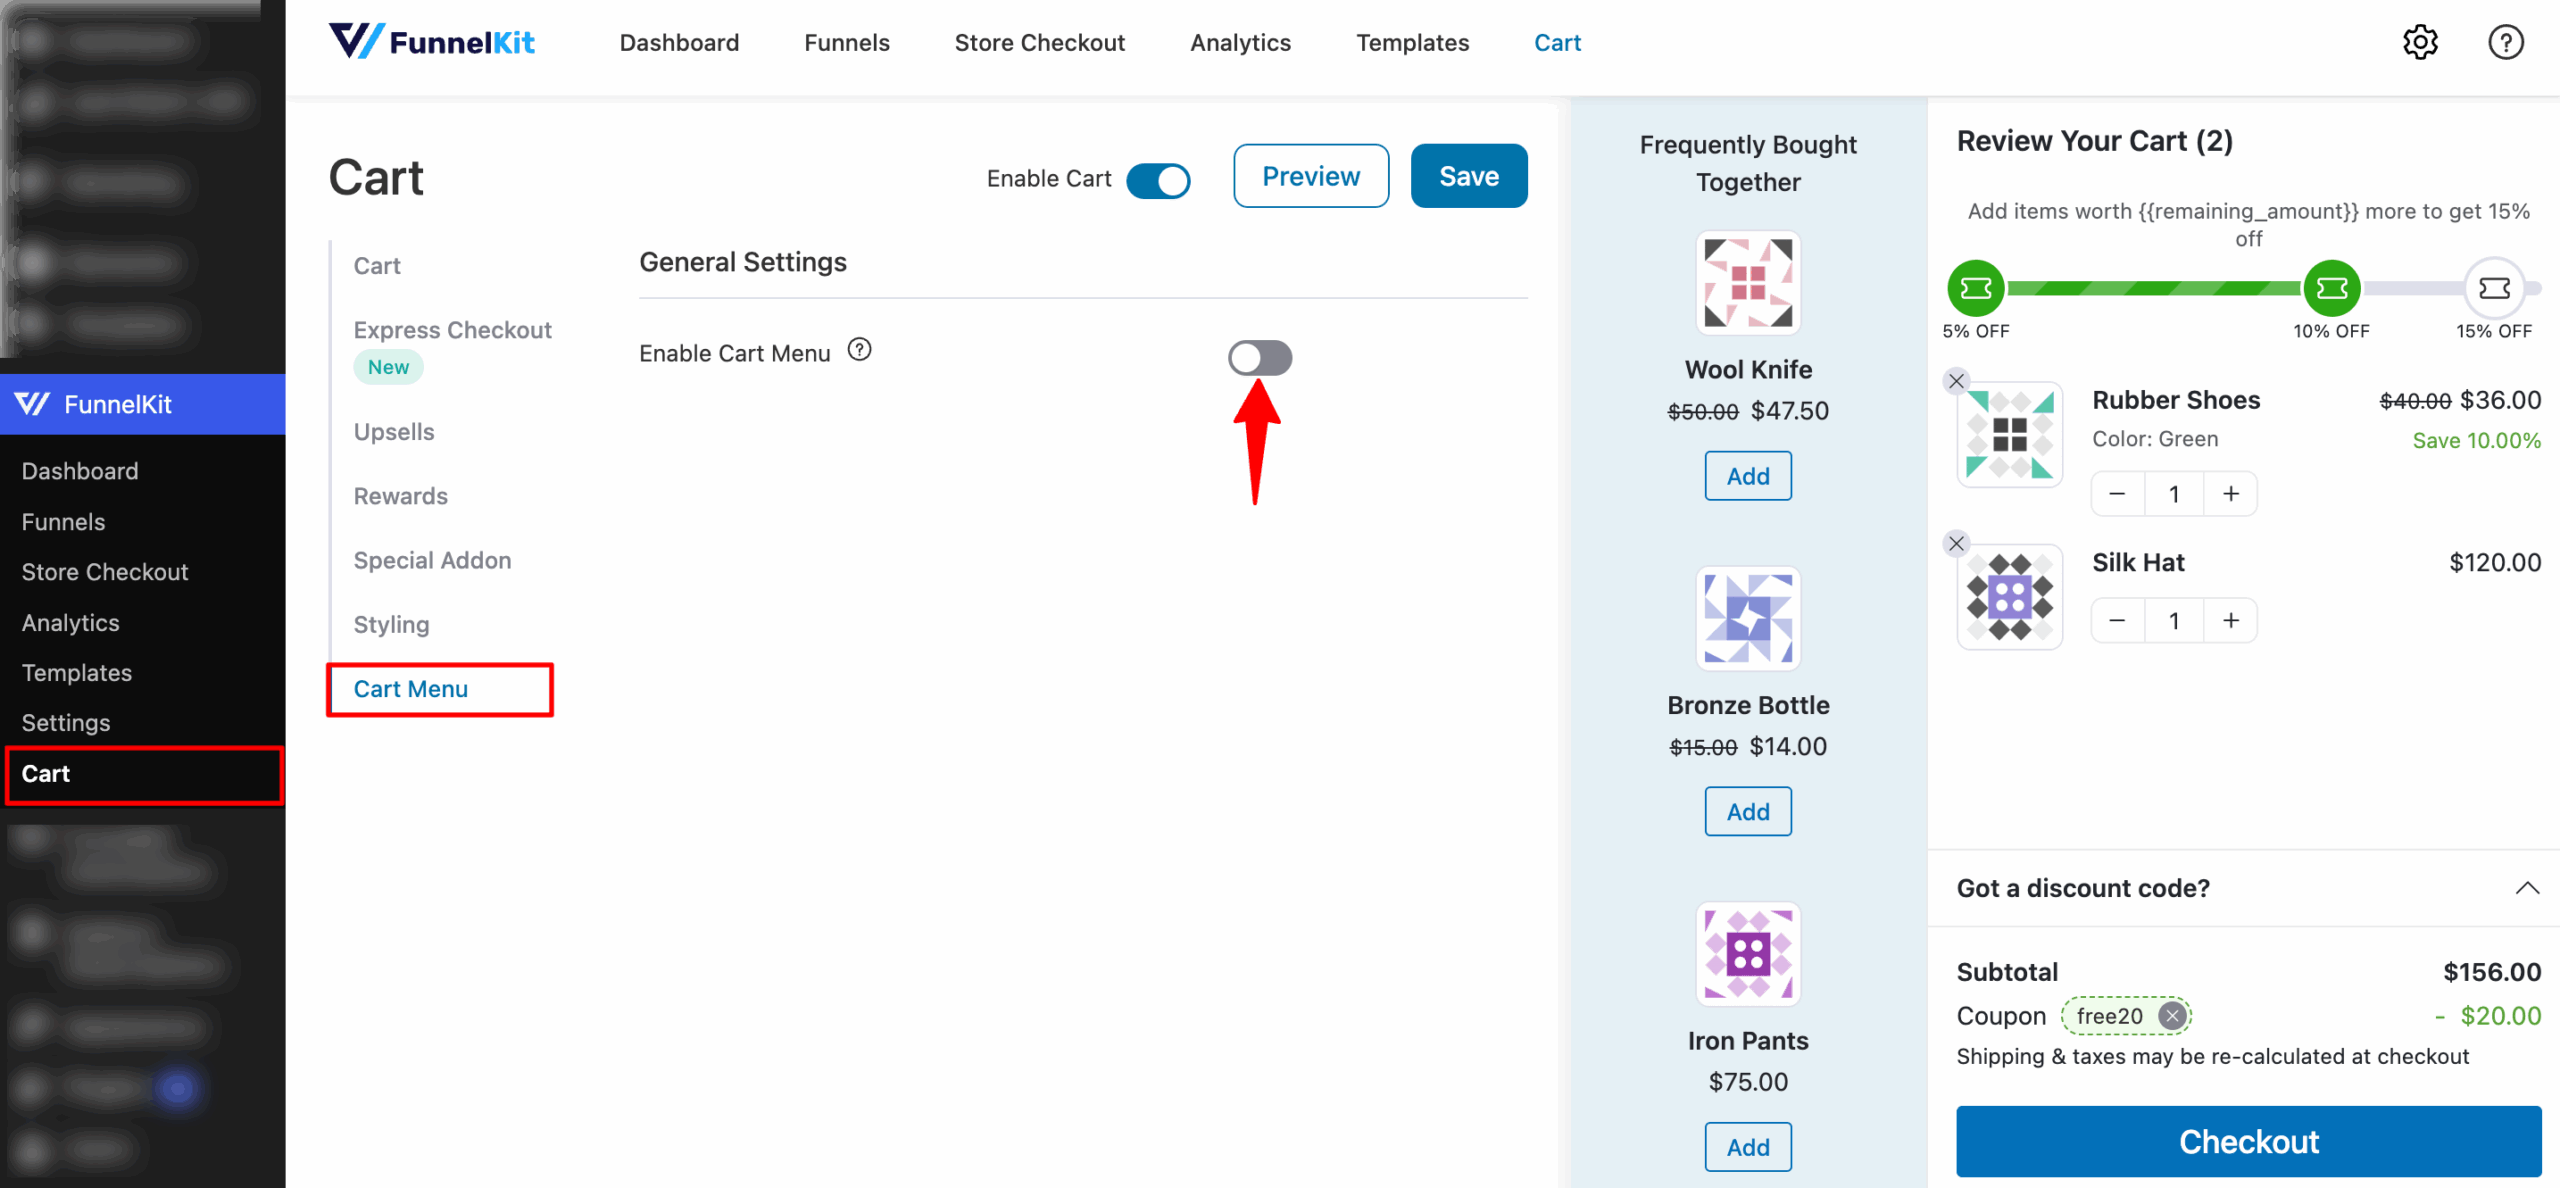Add Bronze Bottle from Frequently Bought Together
Viewport: 2560px width, 1188px height.
coord(1747,811)
